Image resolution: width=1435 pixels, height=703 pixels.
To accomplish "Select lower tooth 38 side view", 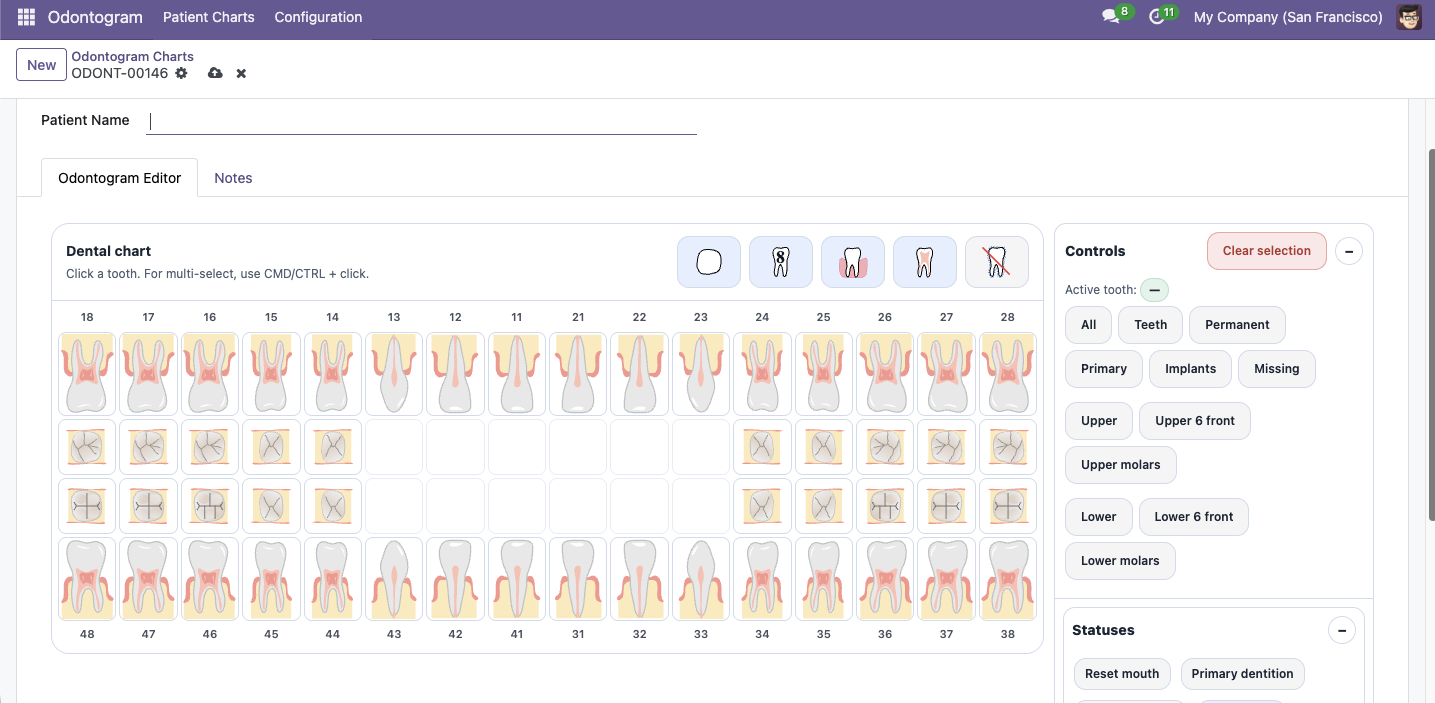I will pyautogui.click(x=1008, y=579).
